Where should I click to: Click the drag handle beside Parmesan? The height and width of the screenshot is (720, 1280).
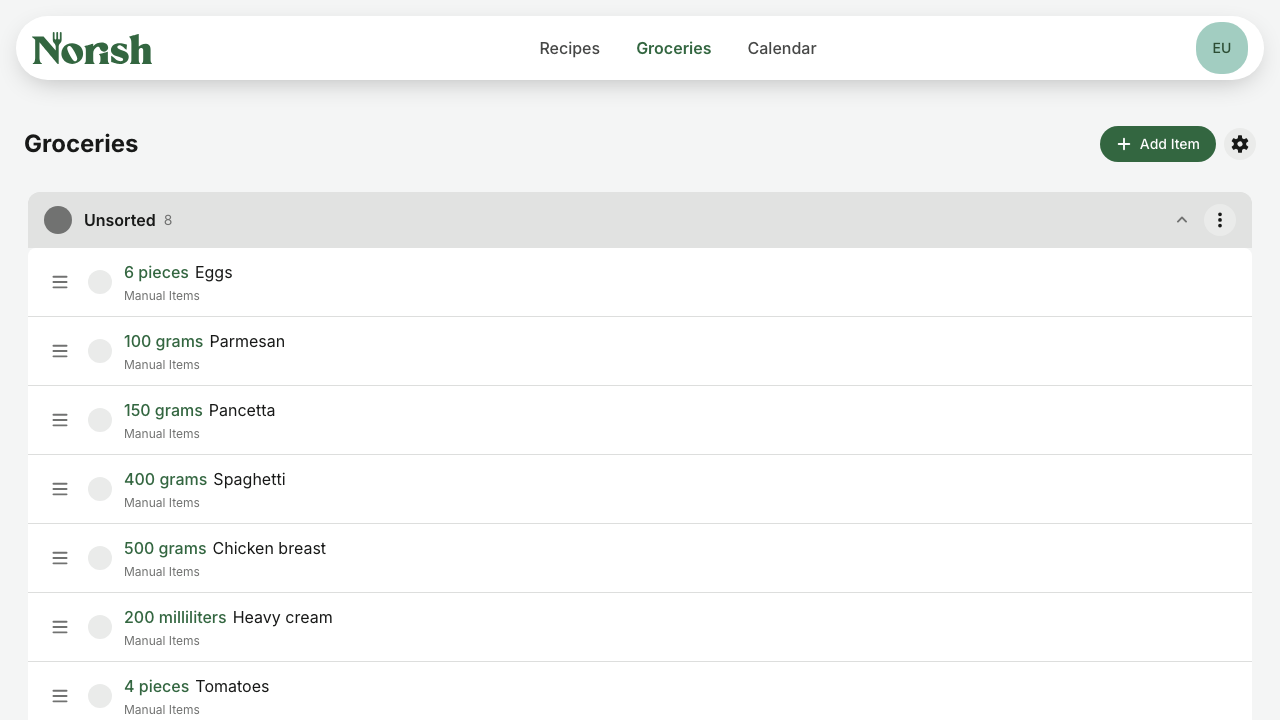point(60,351)
